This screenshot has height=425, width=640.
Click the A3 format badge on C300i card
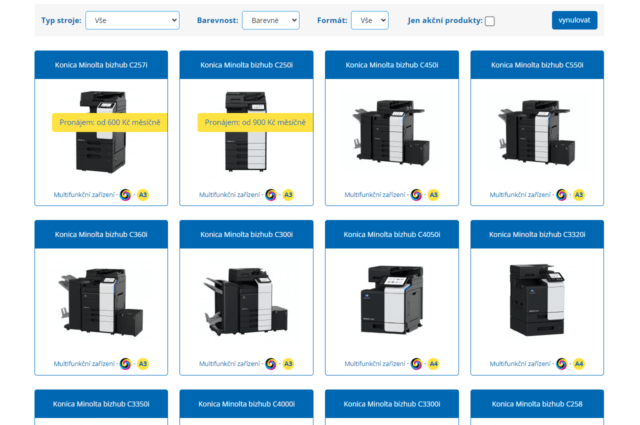(288, 363)
